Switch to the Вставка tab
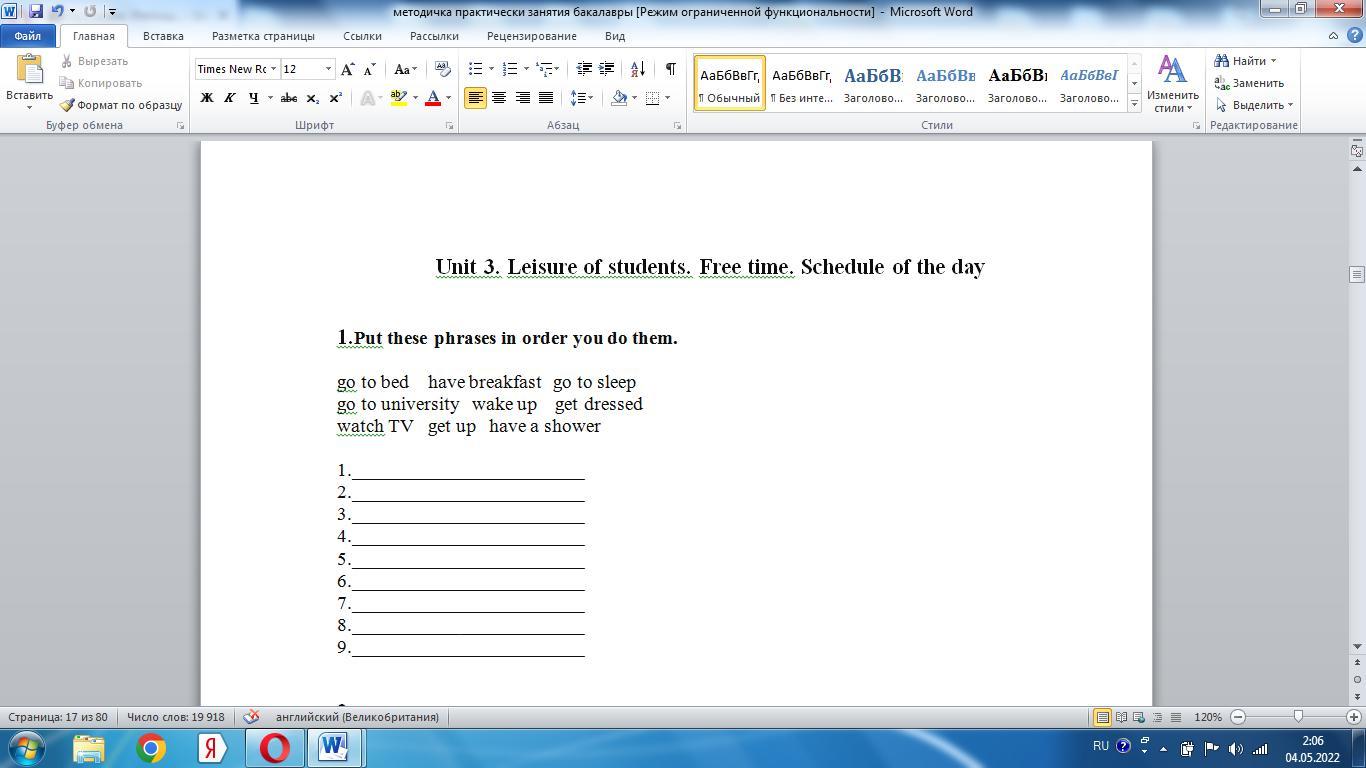Image resolution: width=1366 pixels, height=768 pixels. [163, 36]
